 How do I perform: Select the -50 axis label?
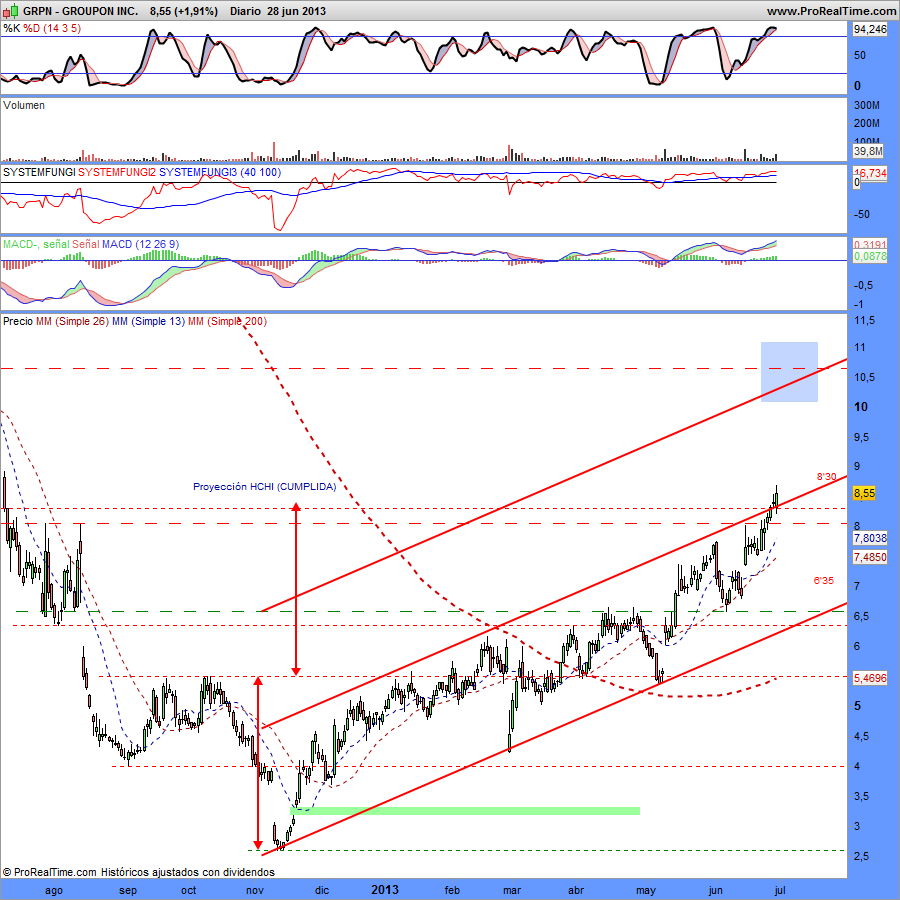pyautogui.click(x=862, y=215)
